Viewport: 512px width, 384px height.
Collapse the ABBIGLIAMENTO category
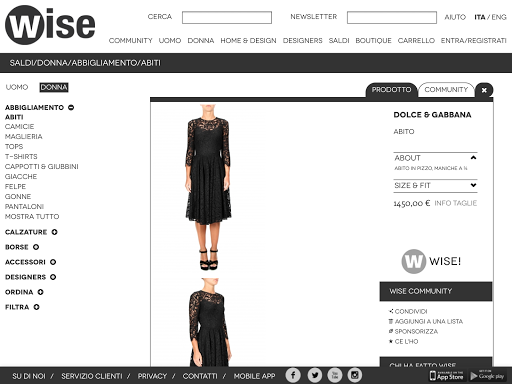[x=71, y=107]
